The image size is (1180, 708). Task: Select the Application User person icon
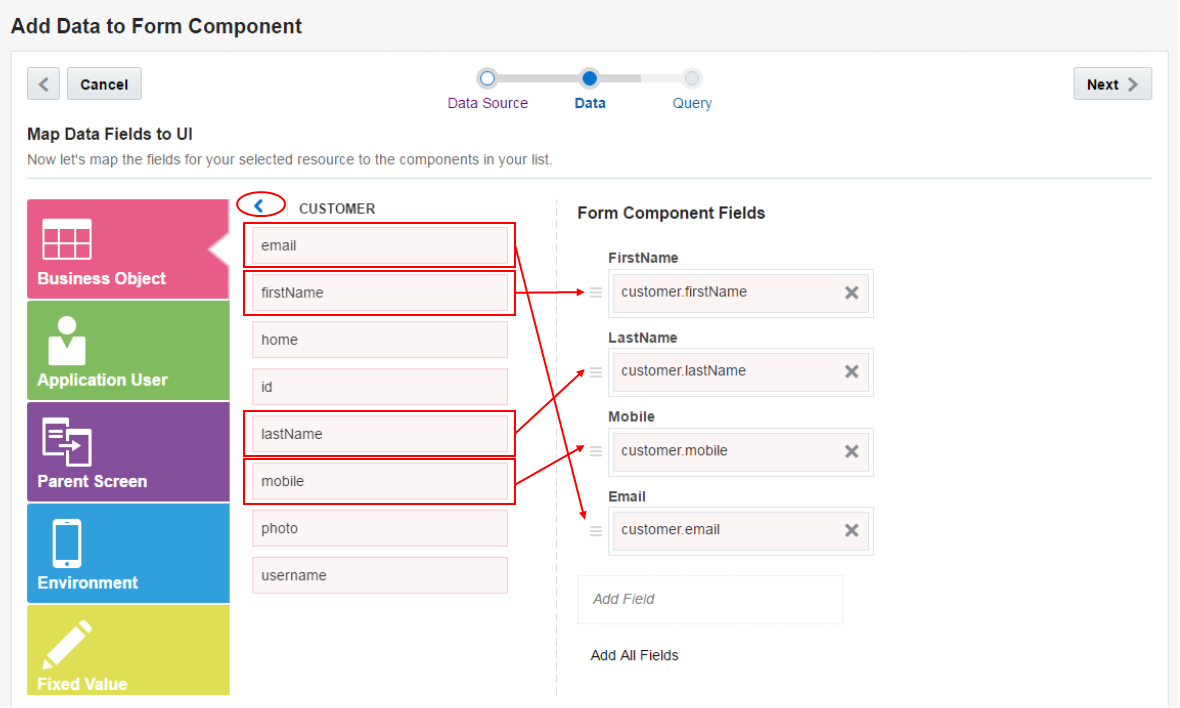click(67, 341)
